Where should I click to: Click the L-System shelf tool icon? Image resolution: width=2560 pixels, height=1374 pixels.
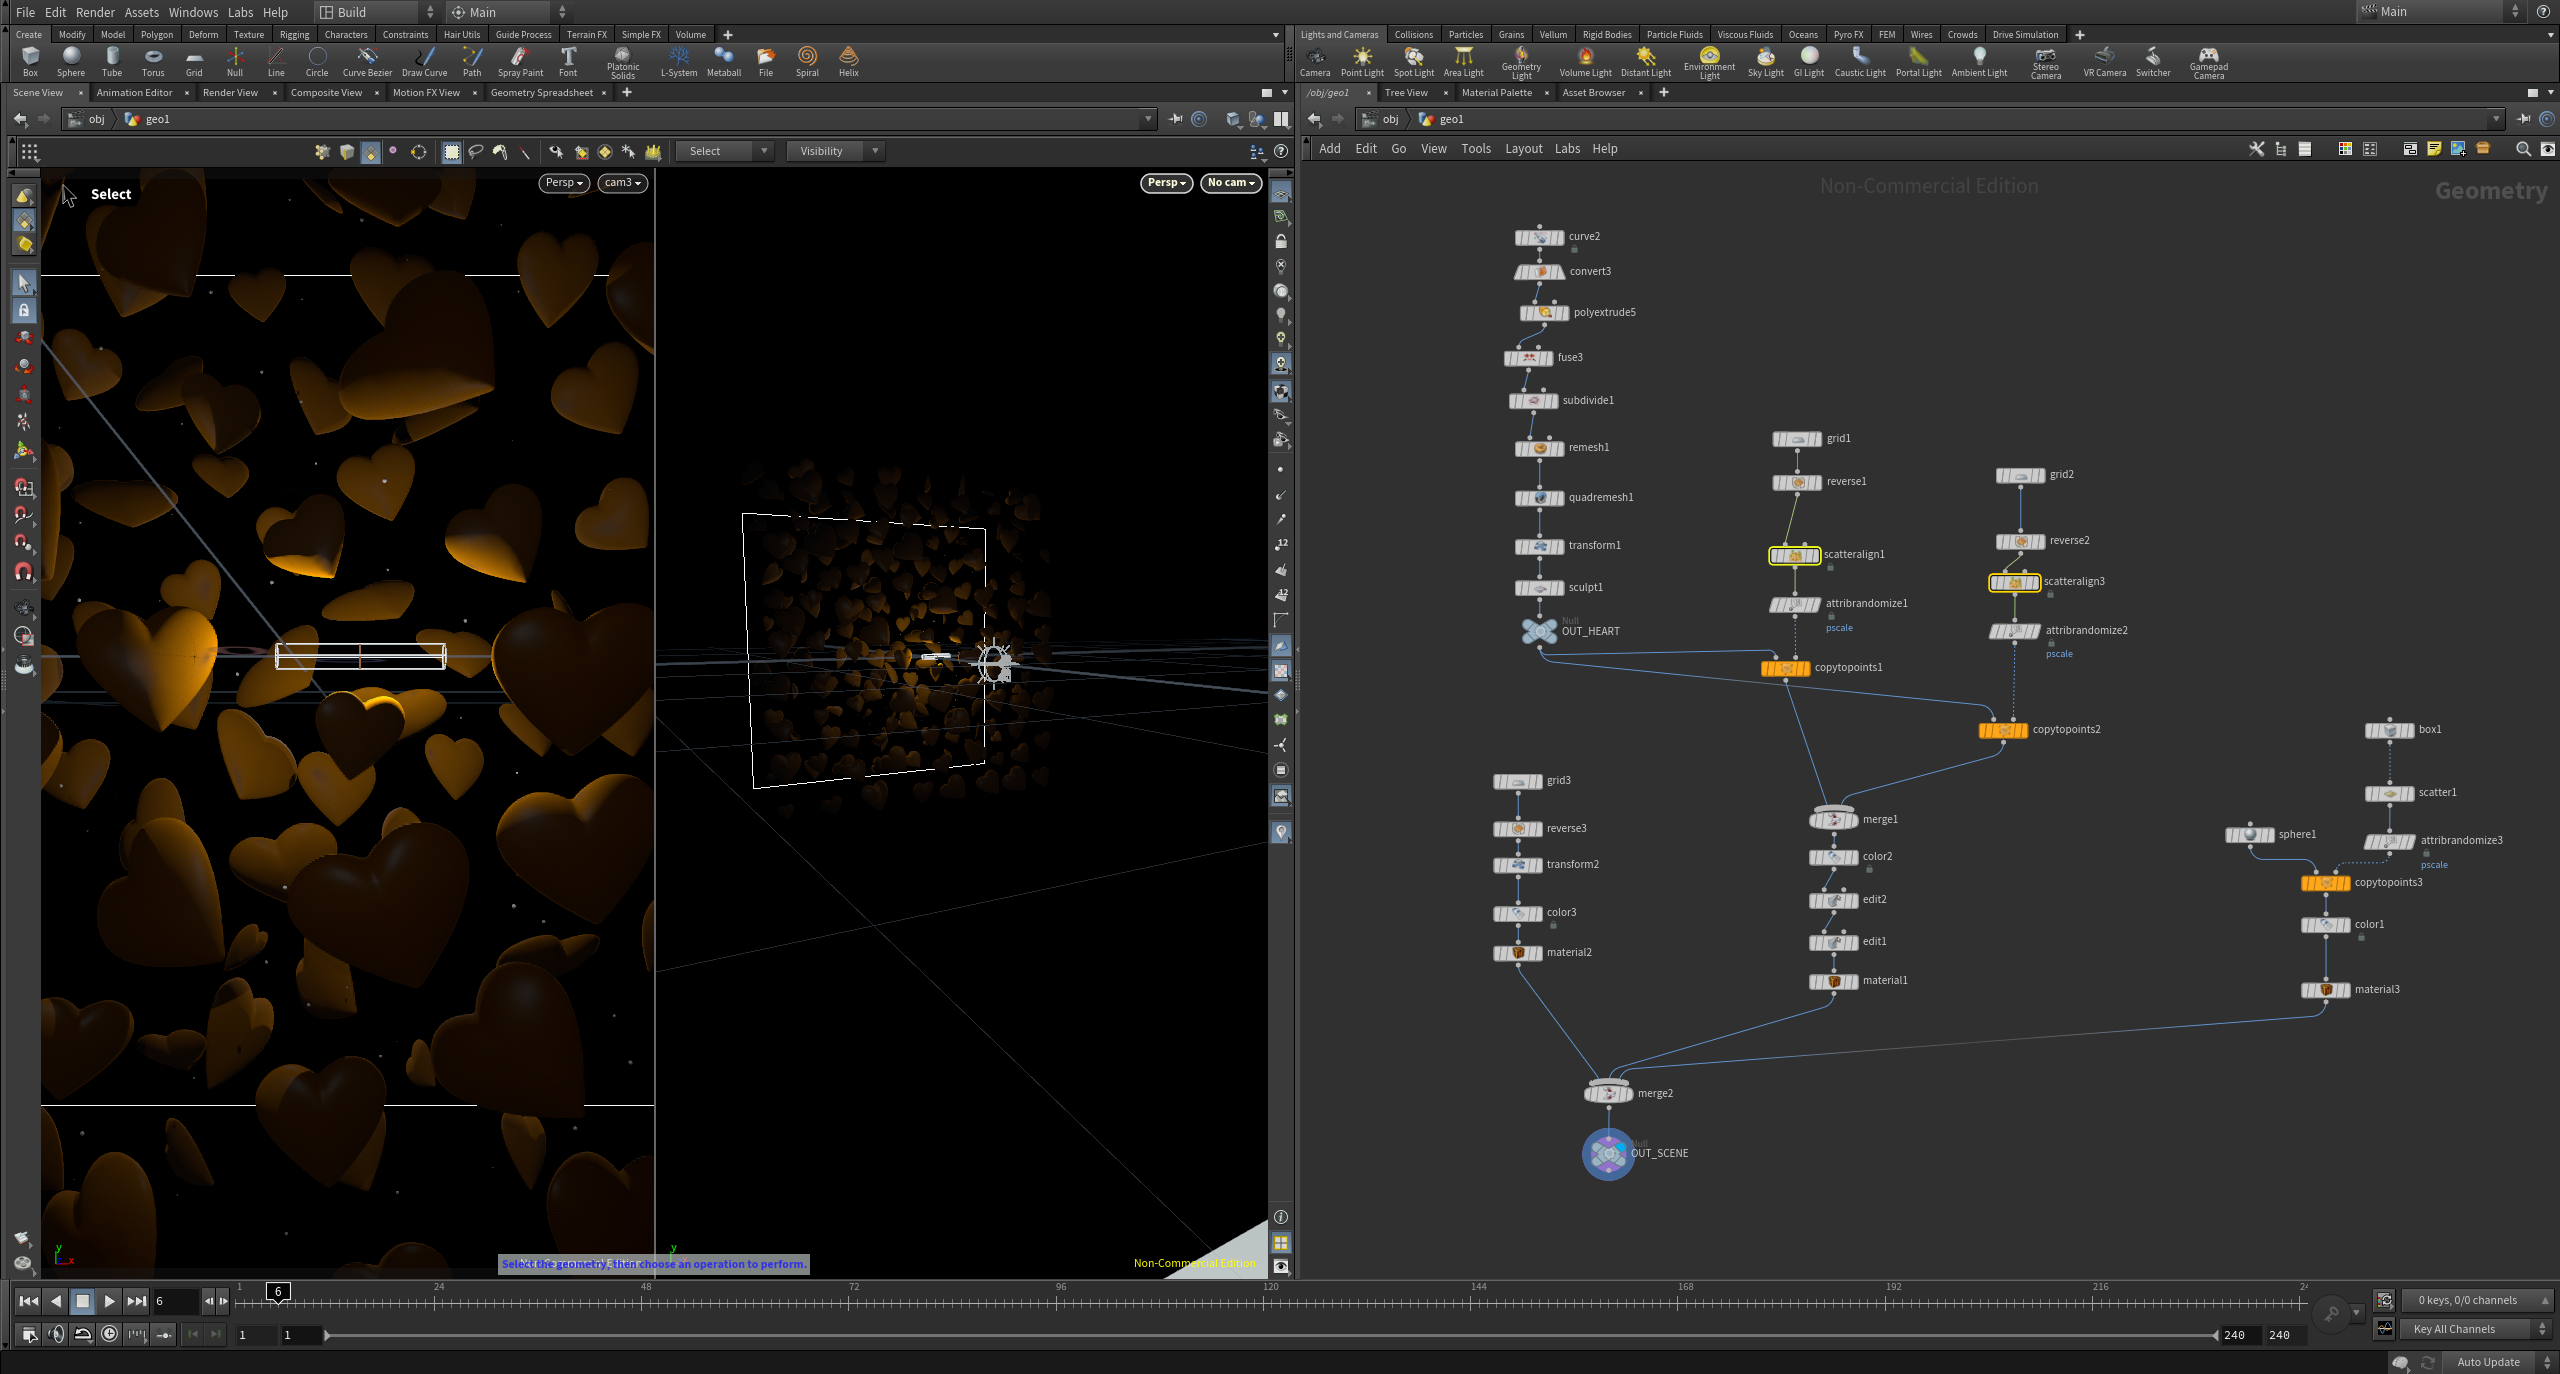679,62
